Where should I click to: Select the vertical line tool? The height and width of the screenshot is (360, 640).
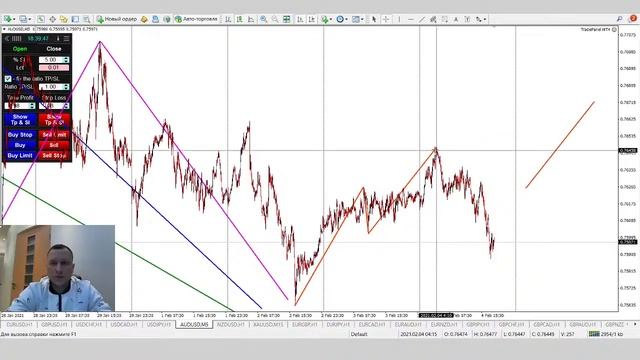click(x=399, y=19)
